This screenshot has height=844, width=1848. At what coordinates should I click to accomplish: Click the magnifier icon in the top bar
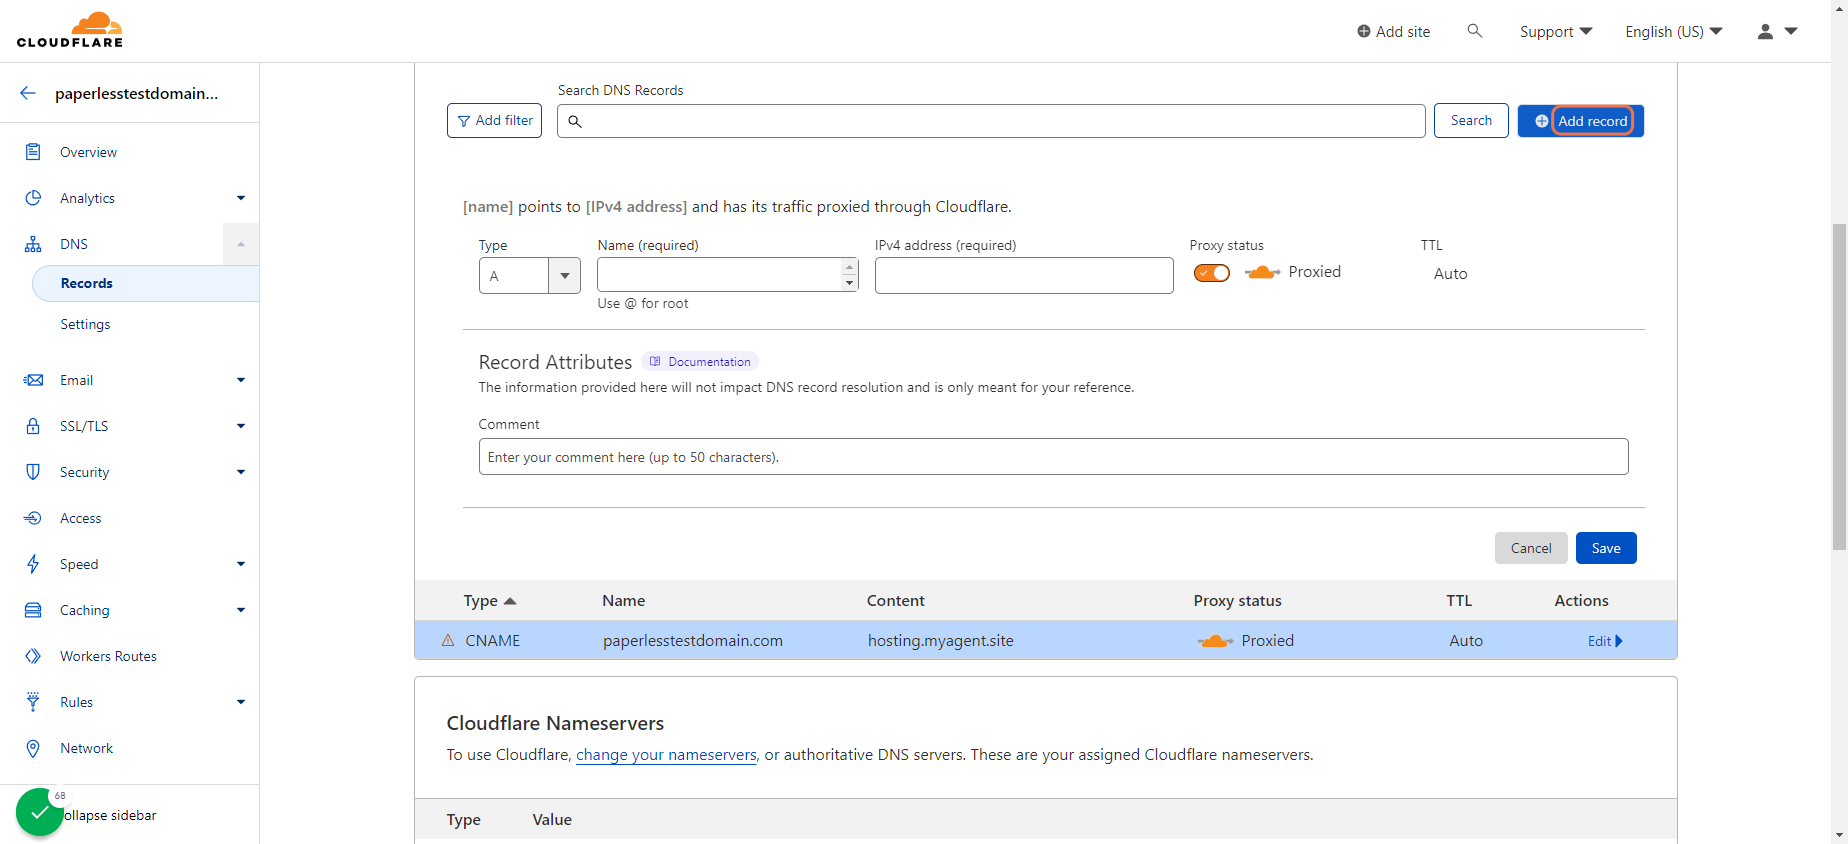coord(1474,31)
